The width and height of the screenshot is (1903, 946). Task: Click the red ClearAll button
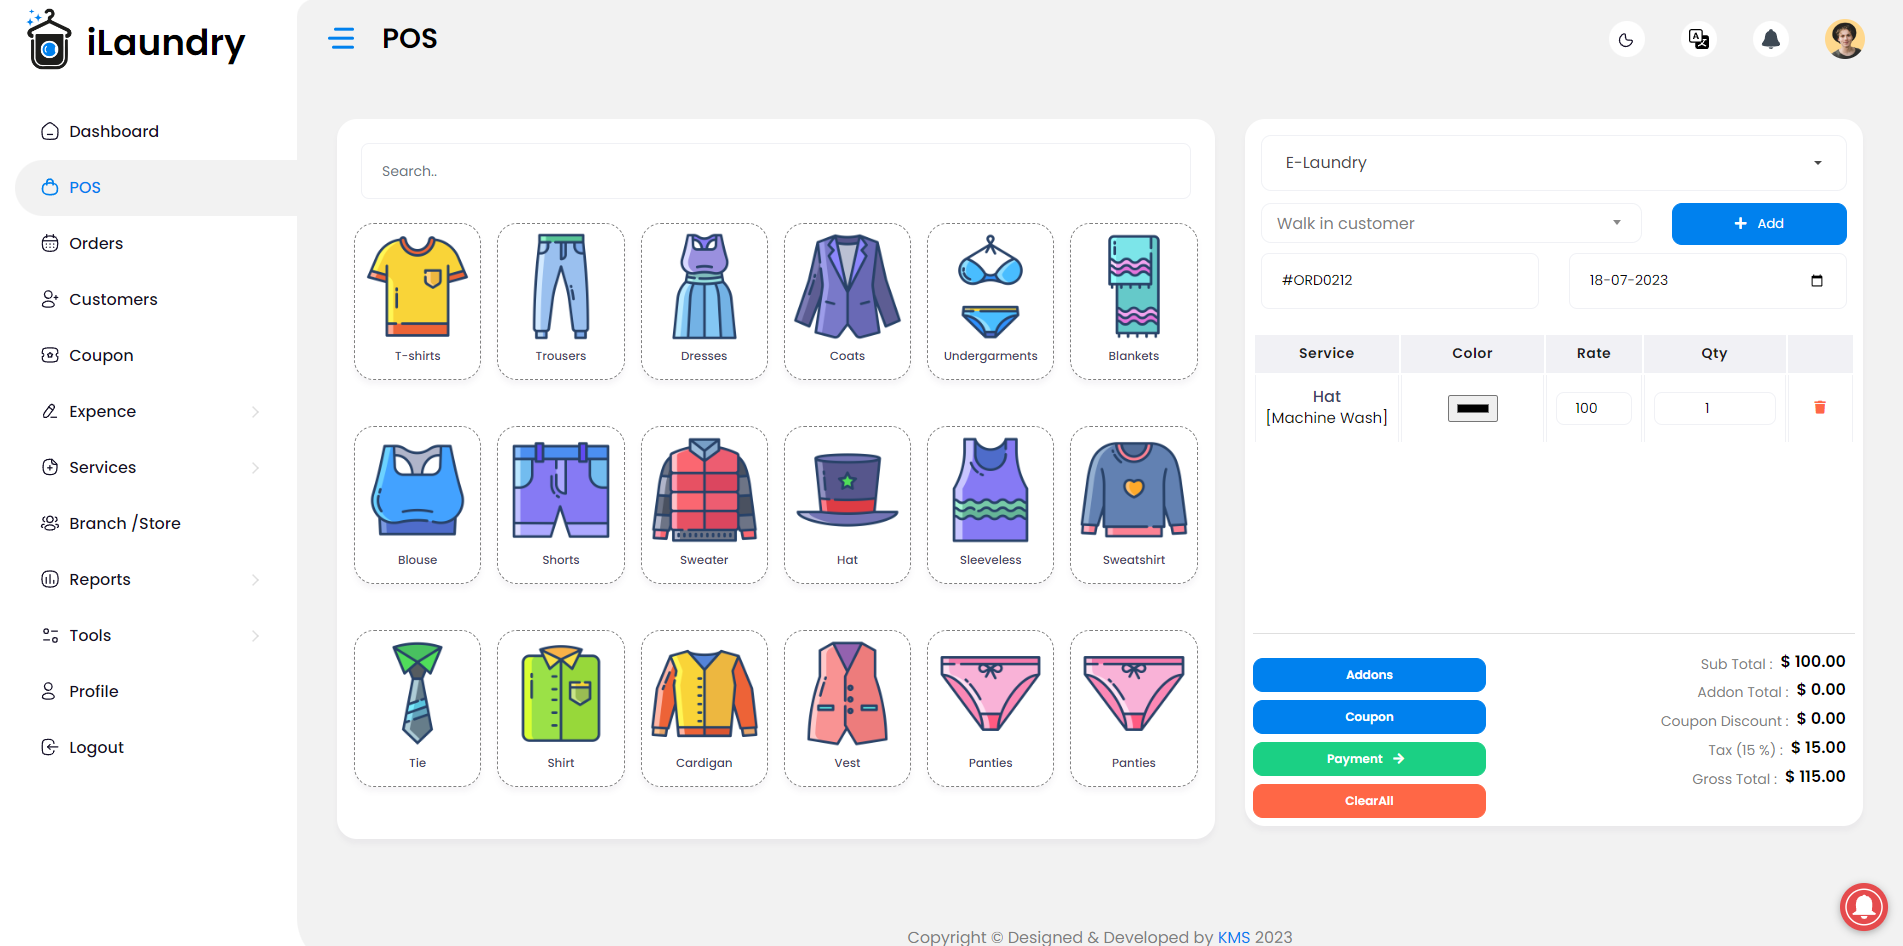pyautogui.click(x=1369, y=801)
